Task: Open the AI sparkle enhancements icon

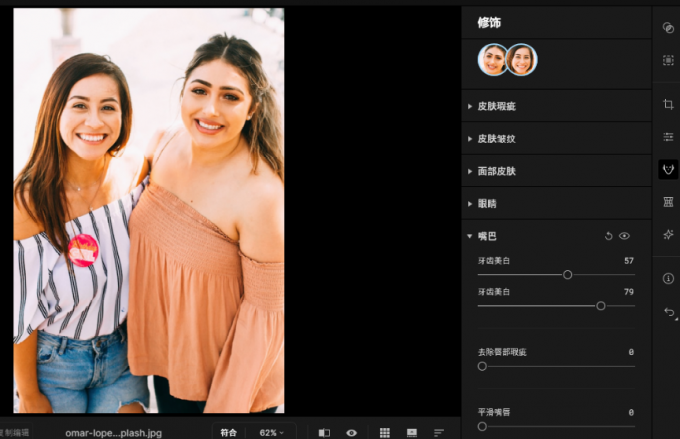Action: 668,235
